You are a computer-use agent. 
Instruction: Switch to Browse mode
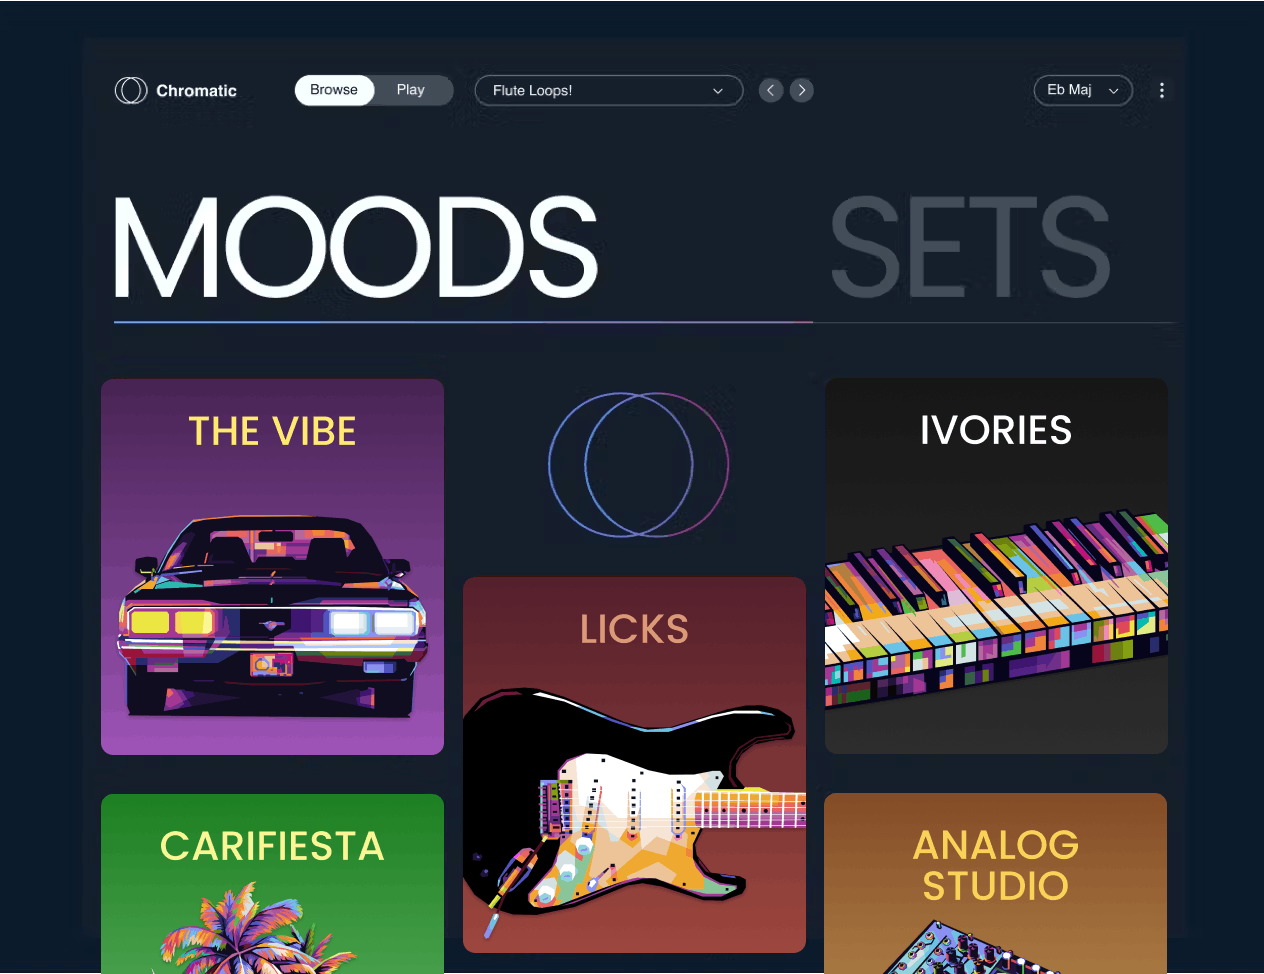point(334,90)
